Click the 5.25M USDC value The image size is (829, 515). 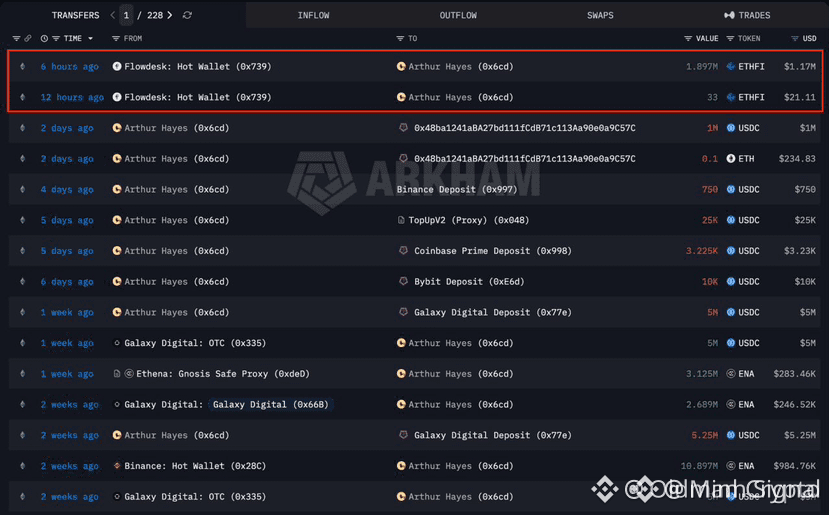[x=705, y=435]
